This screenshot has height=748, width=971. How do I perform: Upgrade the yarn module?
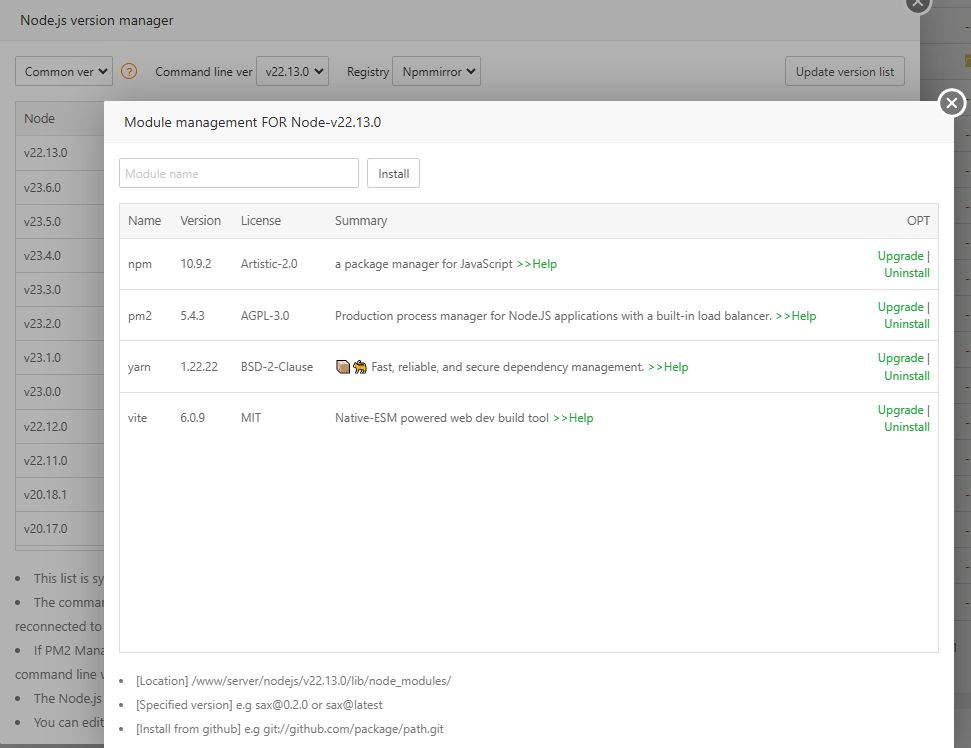900,358
